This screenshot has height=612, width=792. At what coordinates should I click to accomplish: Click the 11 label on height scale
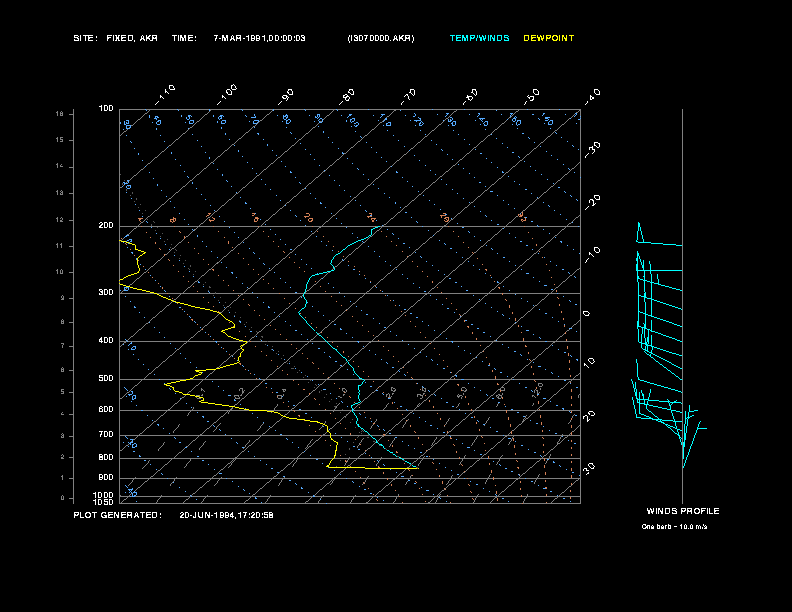(x=60, y=246)
